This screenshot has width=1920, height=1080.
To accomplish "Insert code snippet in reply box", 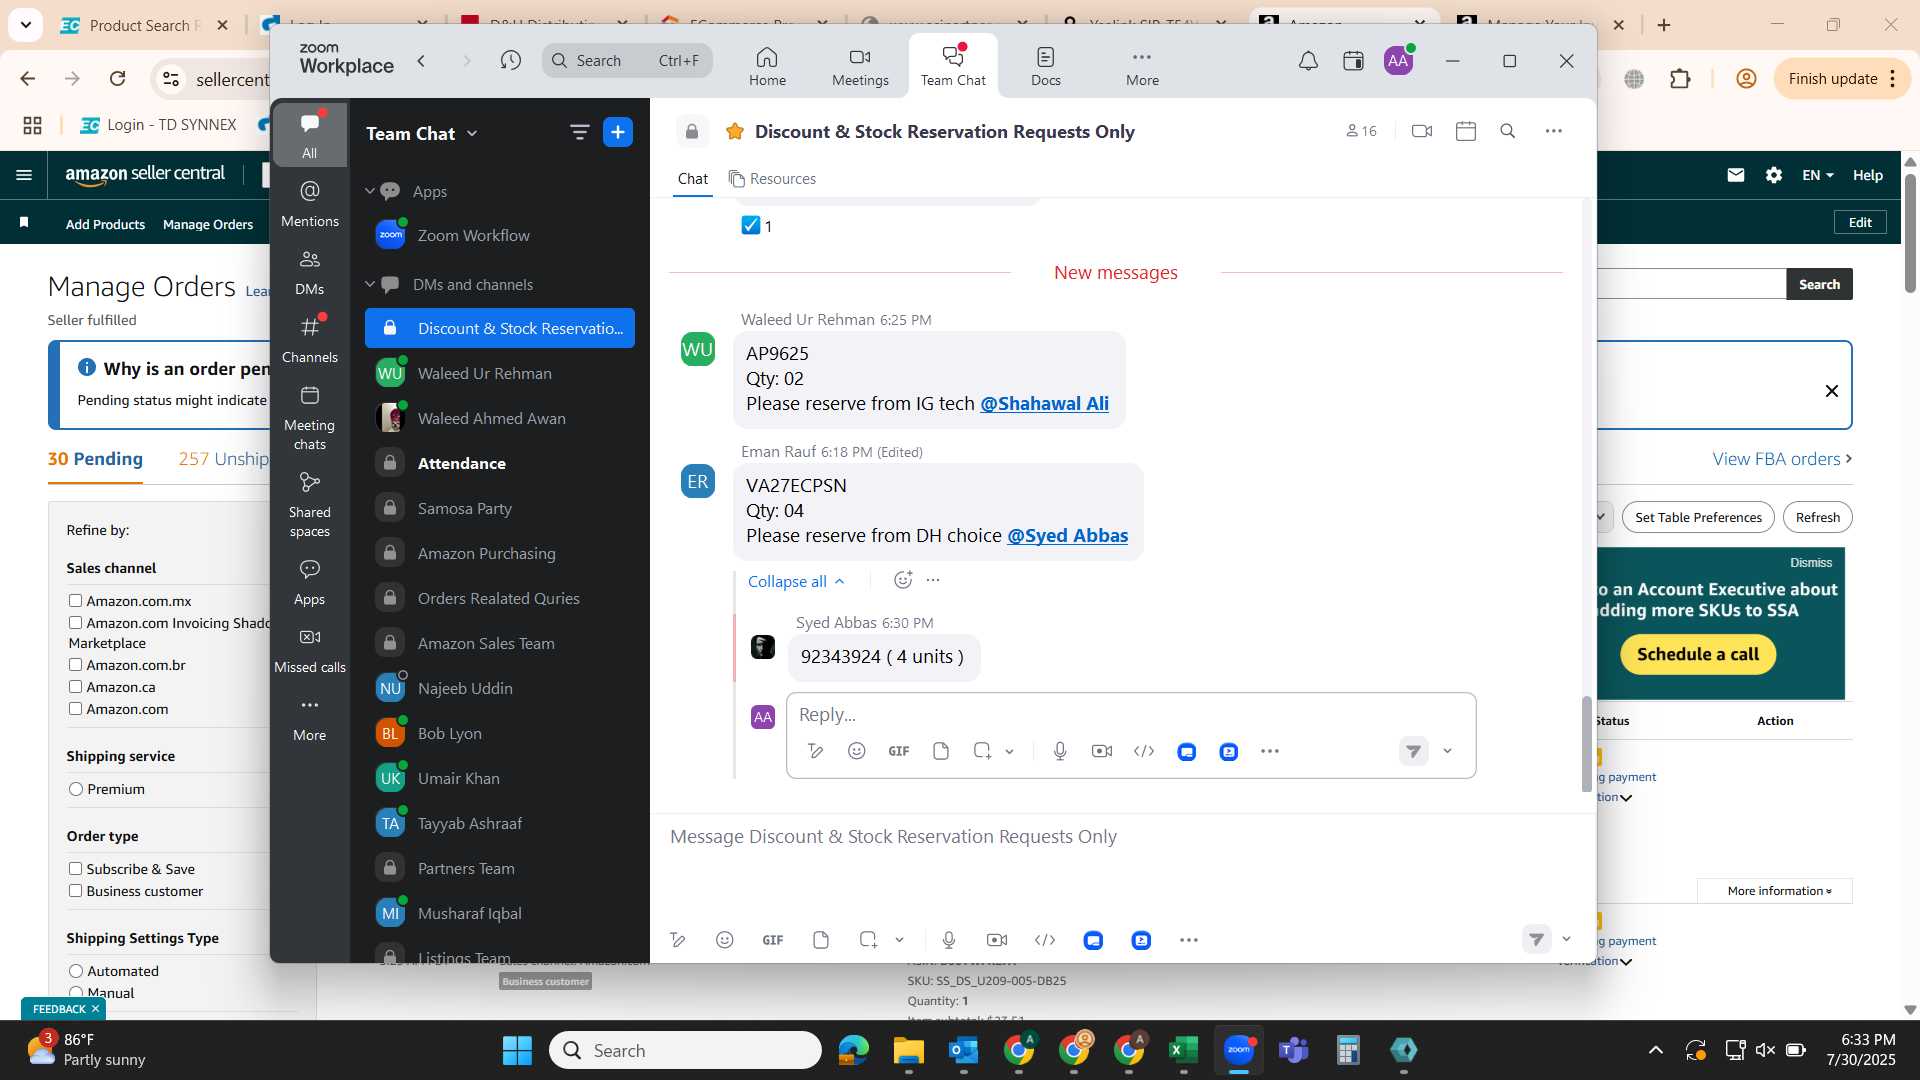I will click(x=1144, y=751).
